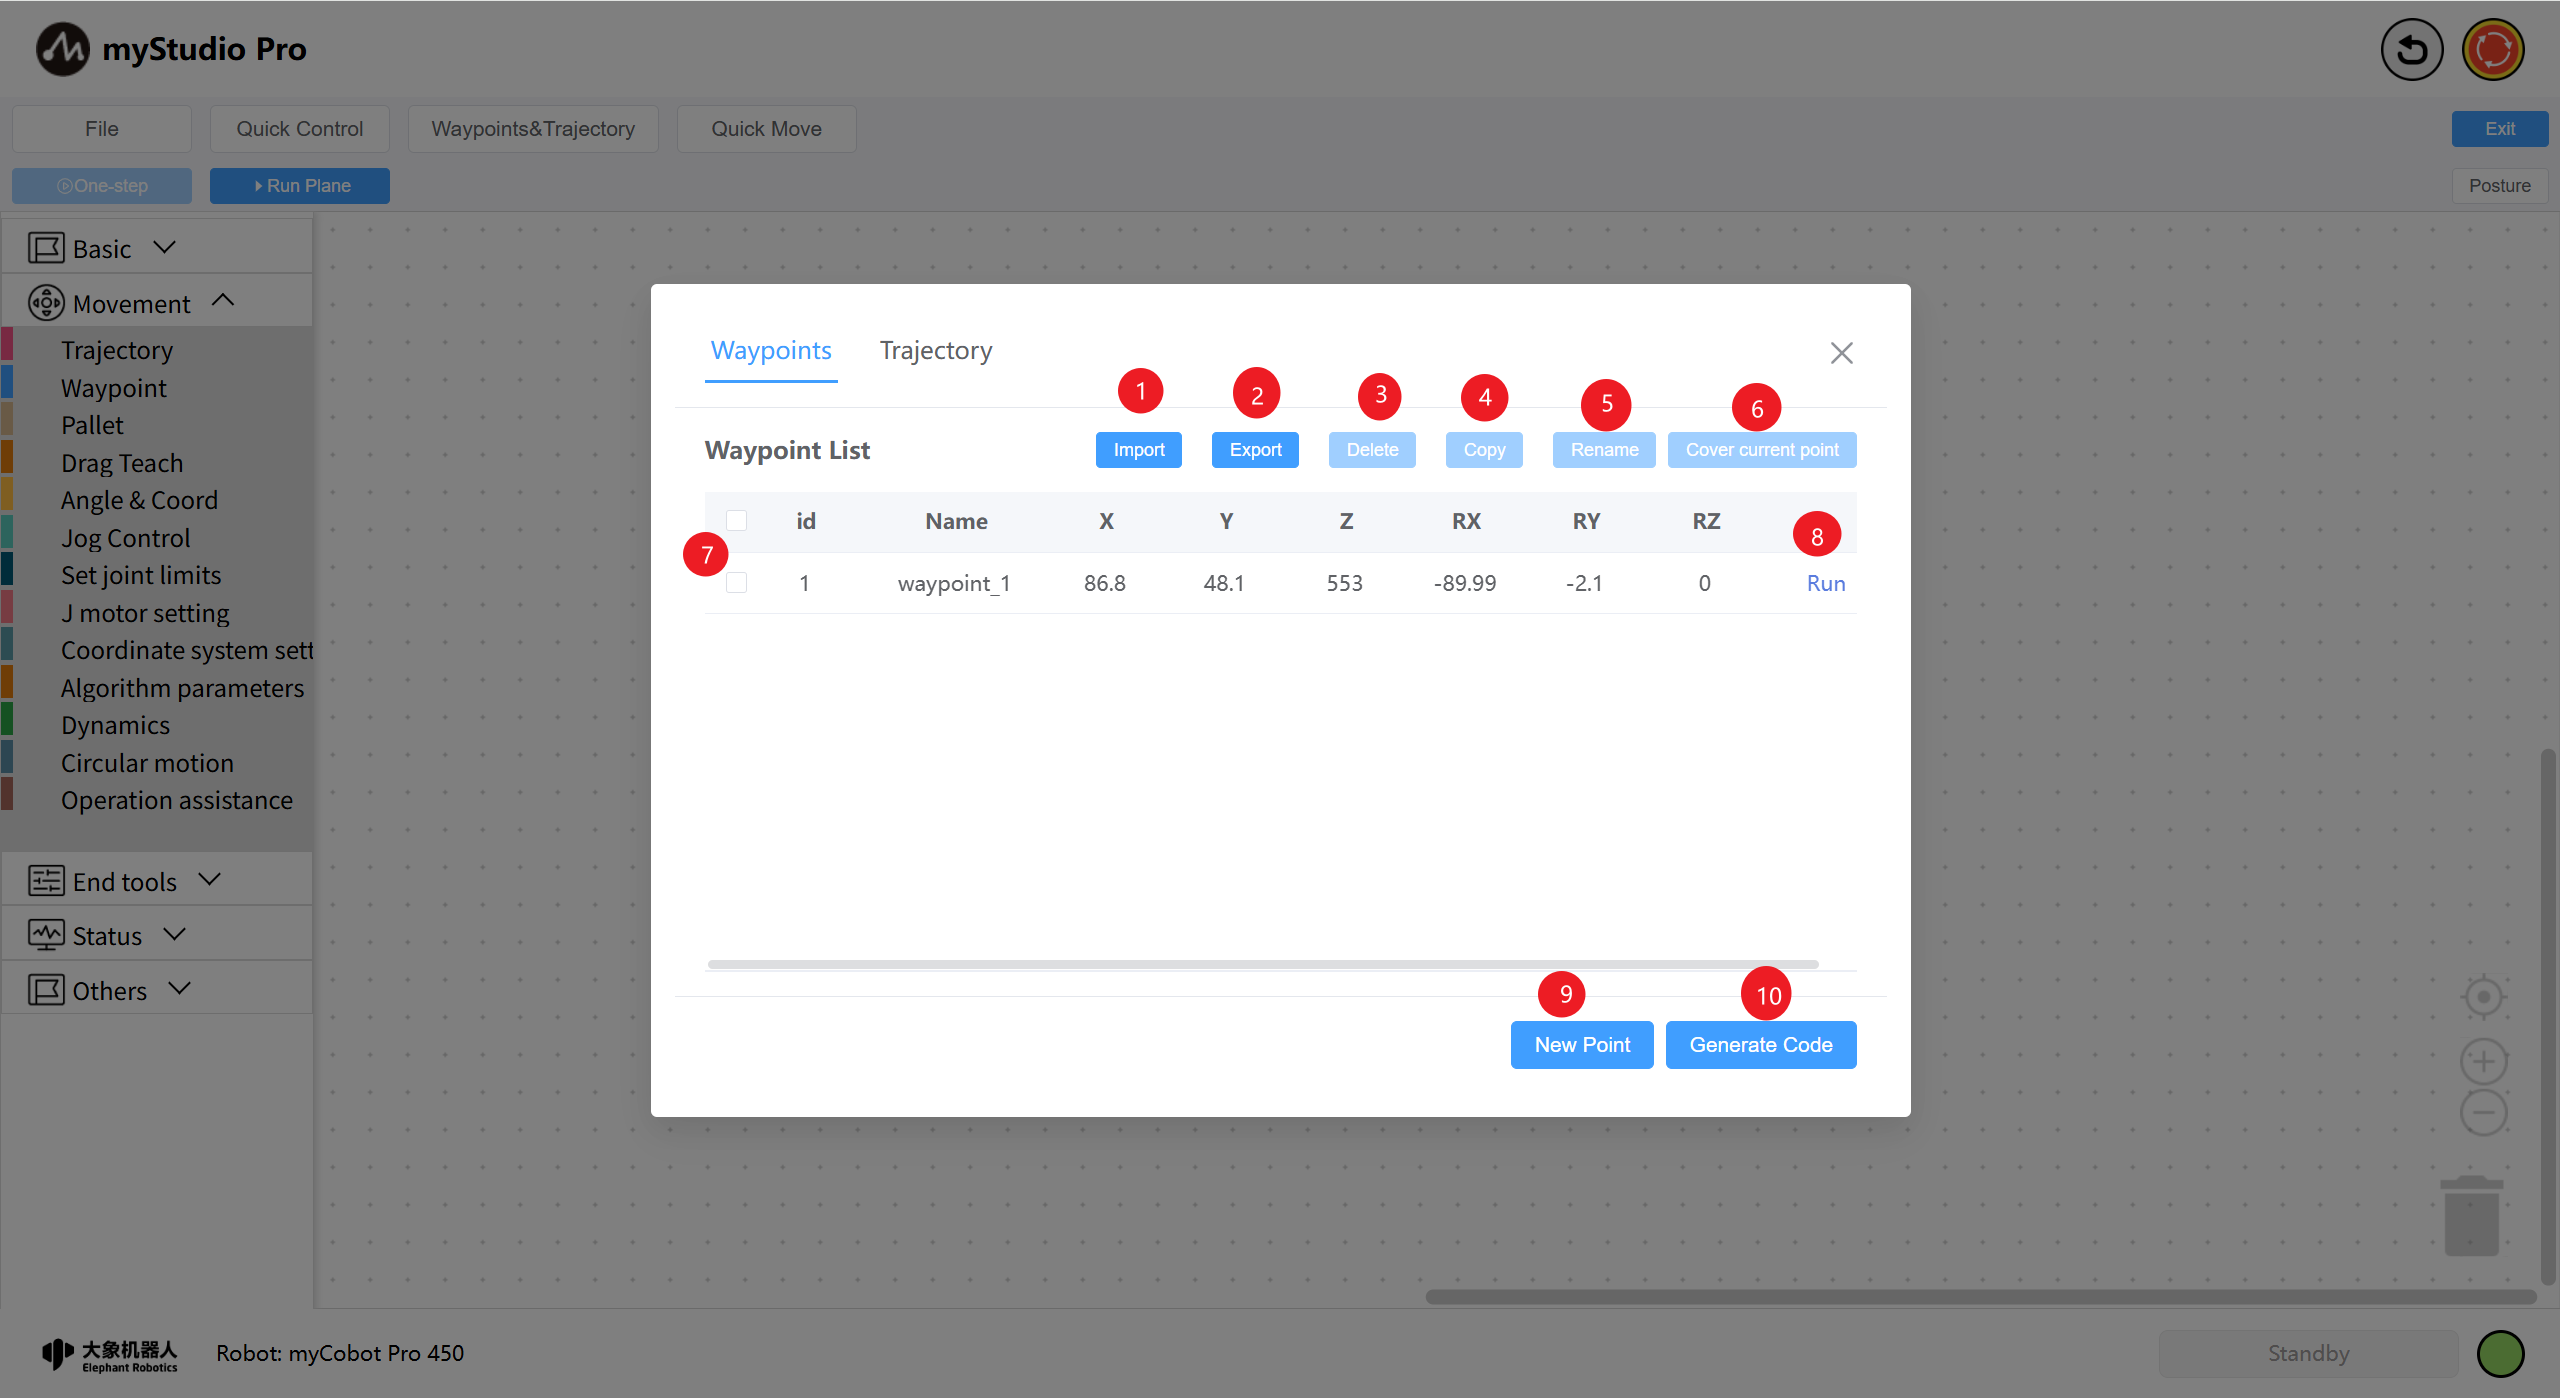Click the zoom in plus icon
Screen dimensions: 2560x1398
(2483, 1062)
